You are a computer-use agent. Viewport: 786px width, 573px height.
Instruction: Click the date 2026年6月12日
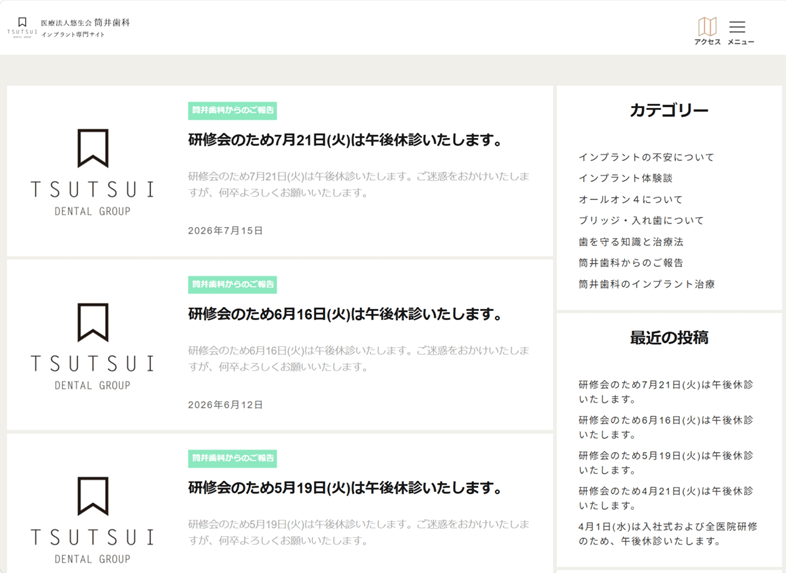(x=226, y=405)
